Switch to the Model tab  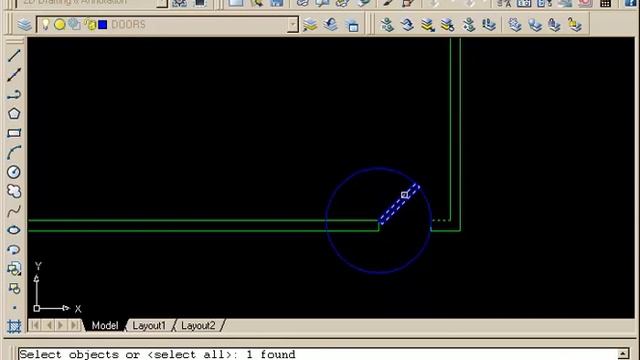(105, 326)
